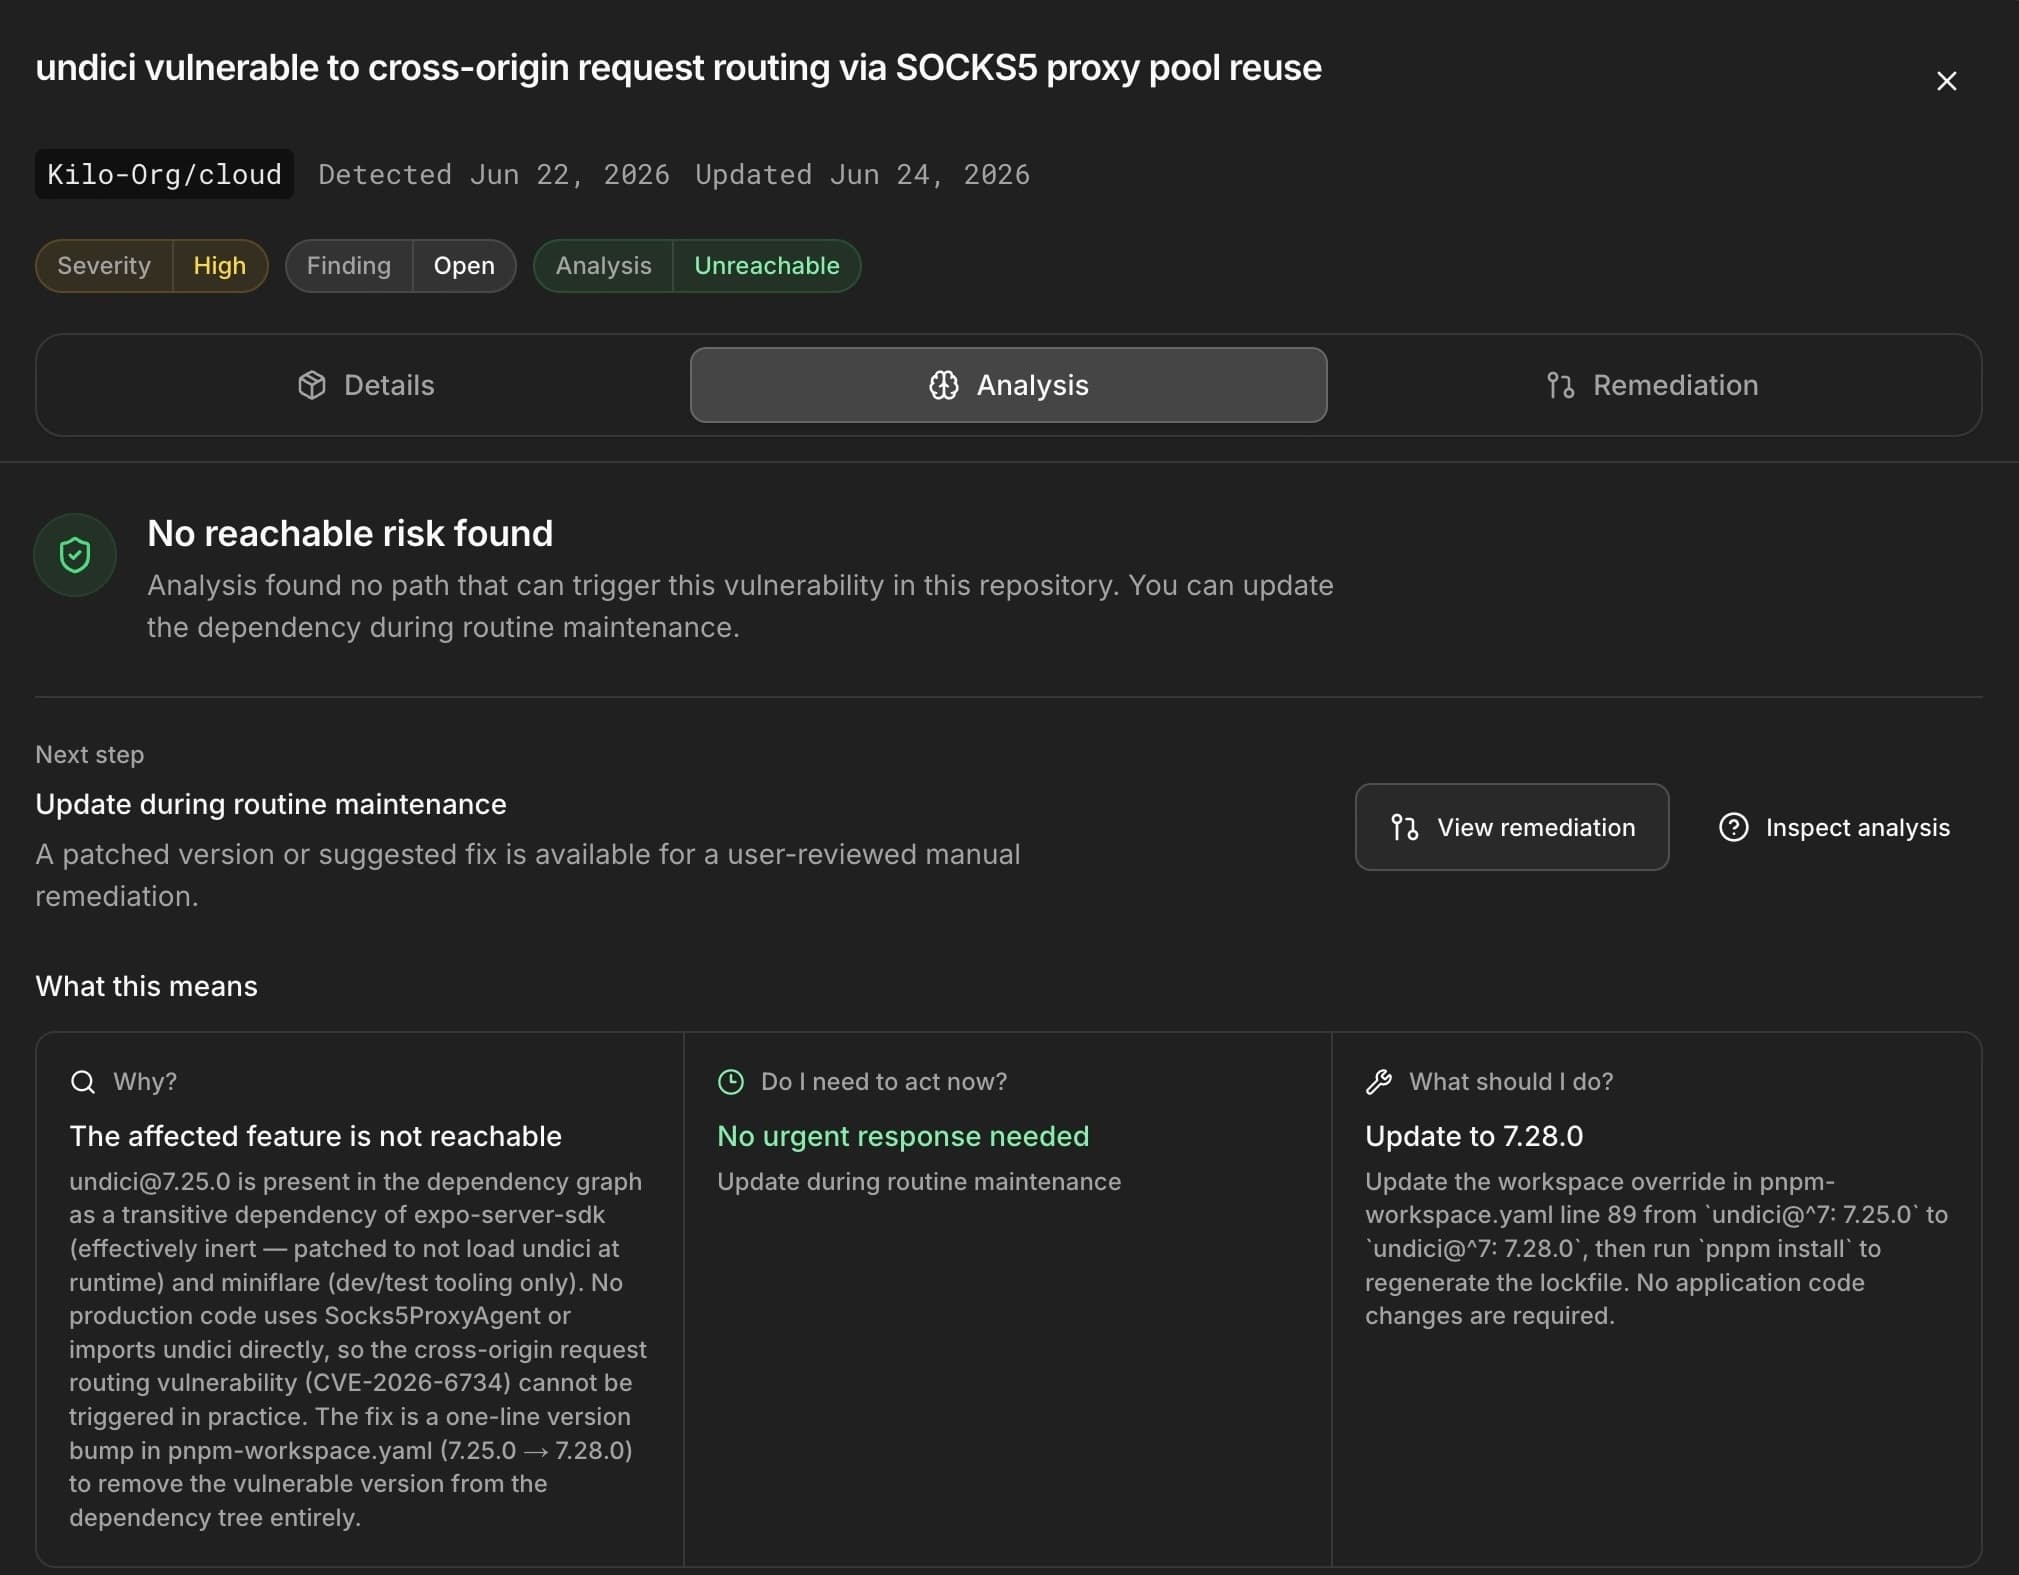The height and width of the screenshot is (1575, 2019).
Task: Click the clock icon beside act now question
Action: 731,1082
